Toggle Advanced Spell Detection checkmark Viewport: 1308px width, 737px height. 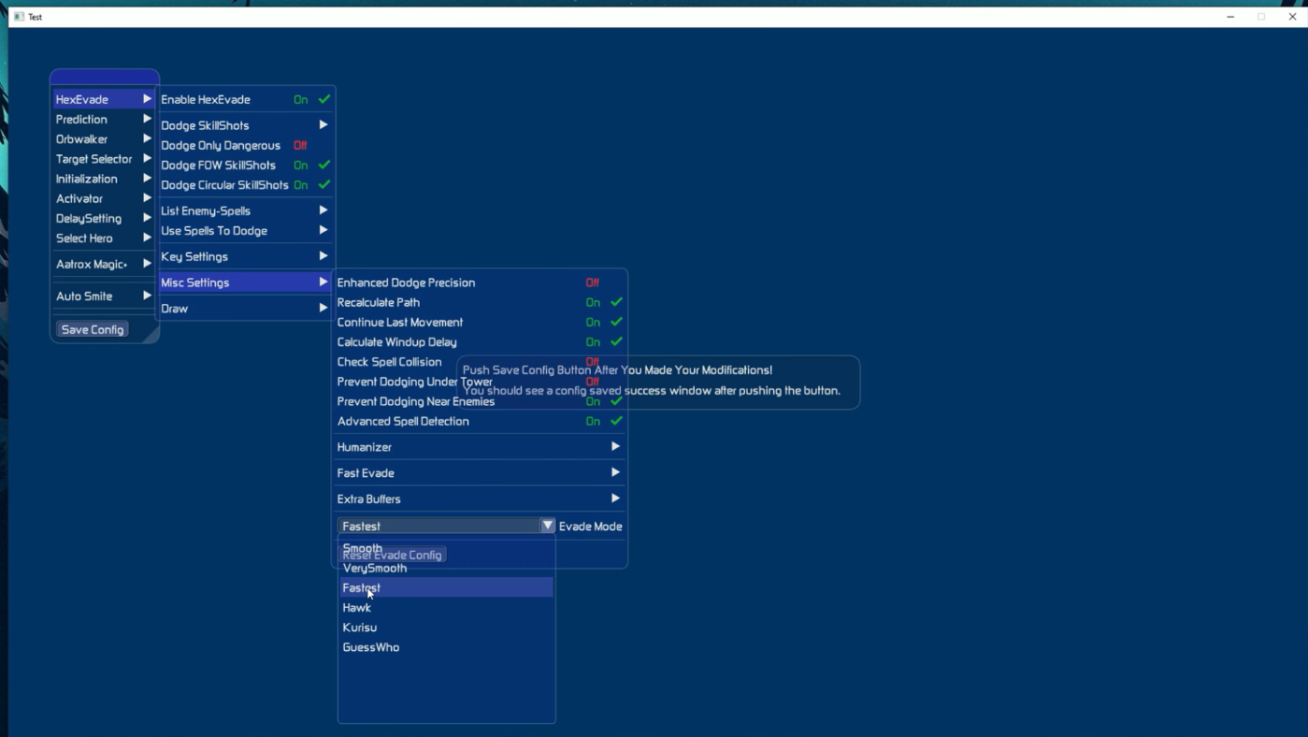(x=616, y=421)
